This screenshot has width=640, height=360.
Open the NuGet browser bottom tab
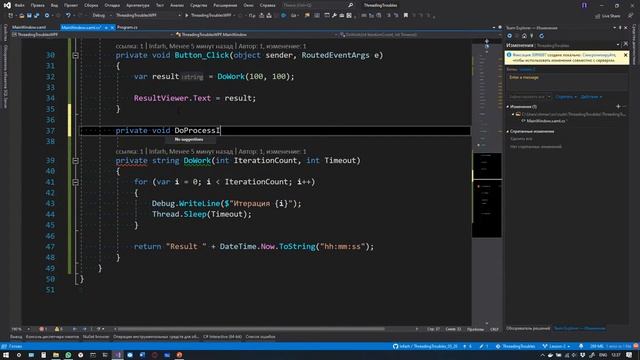point(96,337)
